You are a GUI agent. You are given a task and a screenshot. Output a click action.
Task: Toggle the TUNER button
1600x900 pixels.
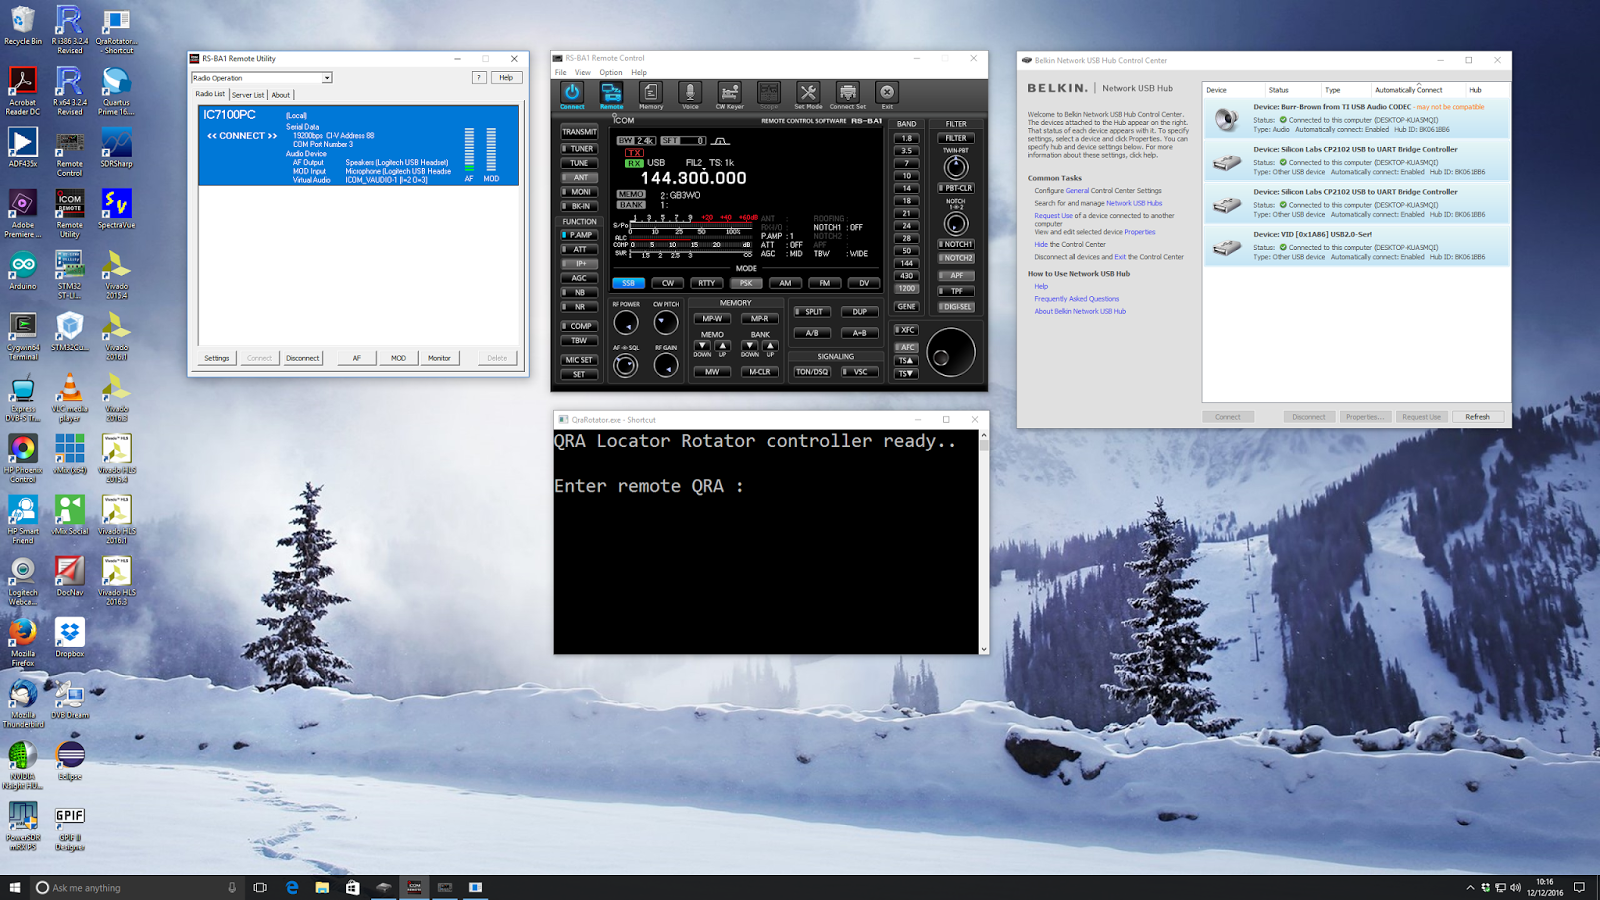click(579, 148)
